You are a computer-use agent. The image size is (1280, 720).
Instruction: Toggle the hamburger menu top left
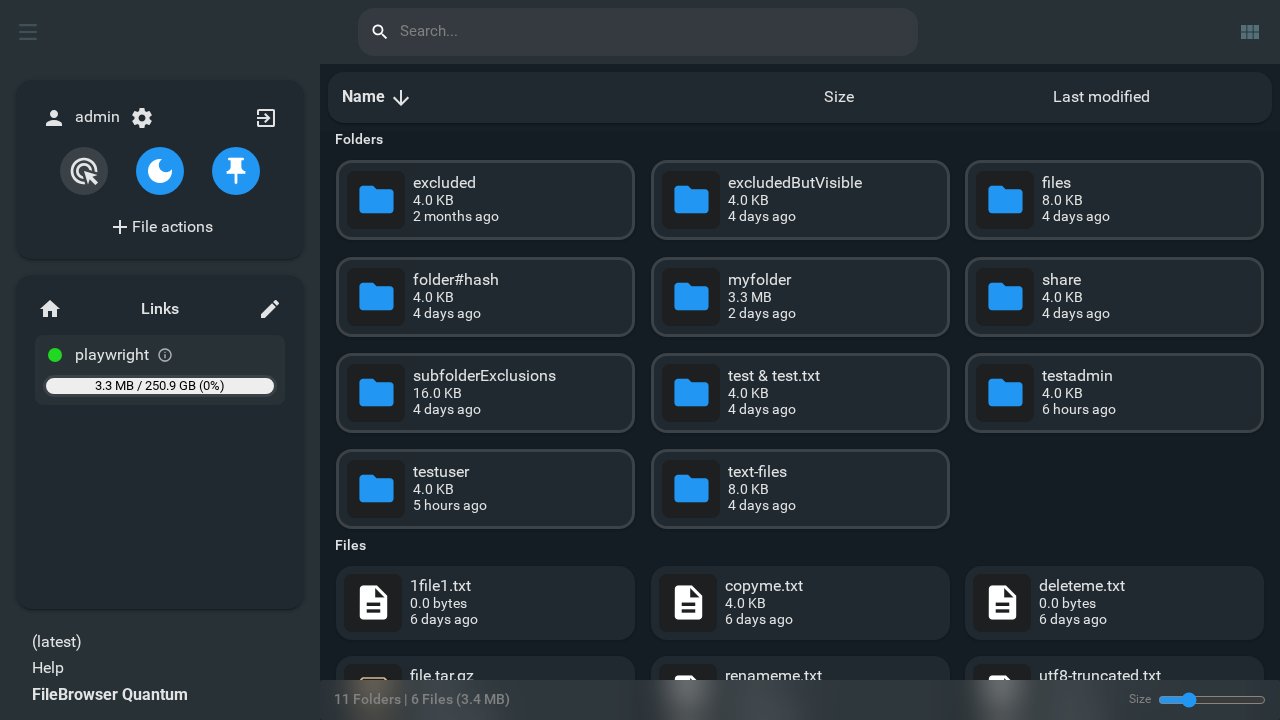click(28, 31)
